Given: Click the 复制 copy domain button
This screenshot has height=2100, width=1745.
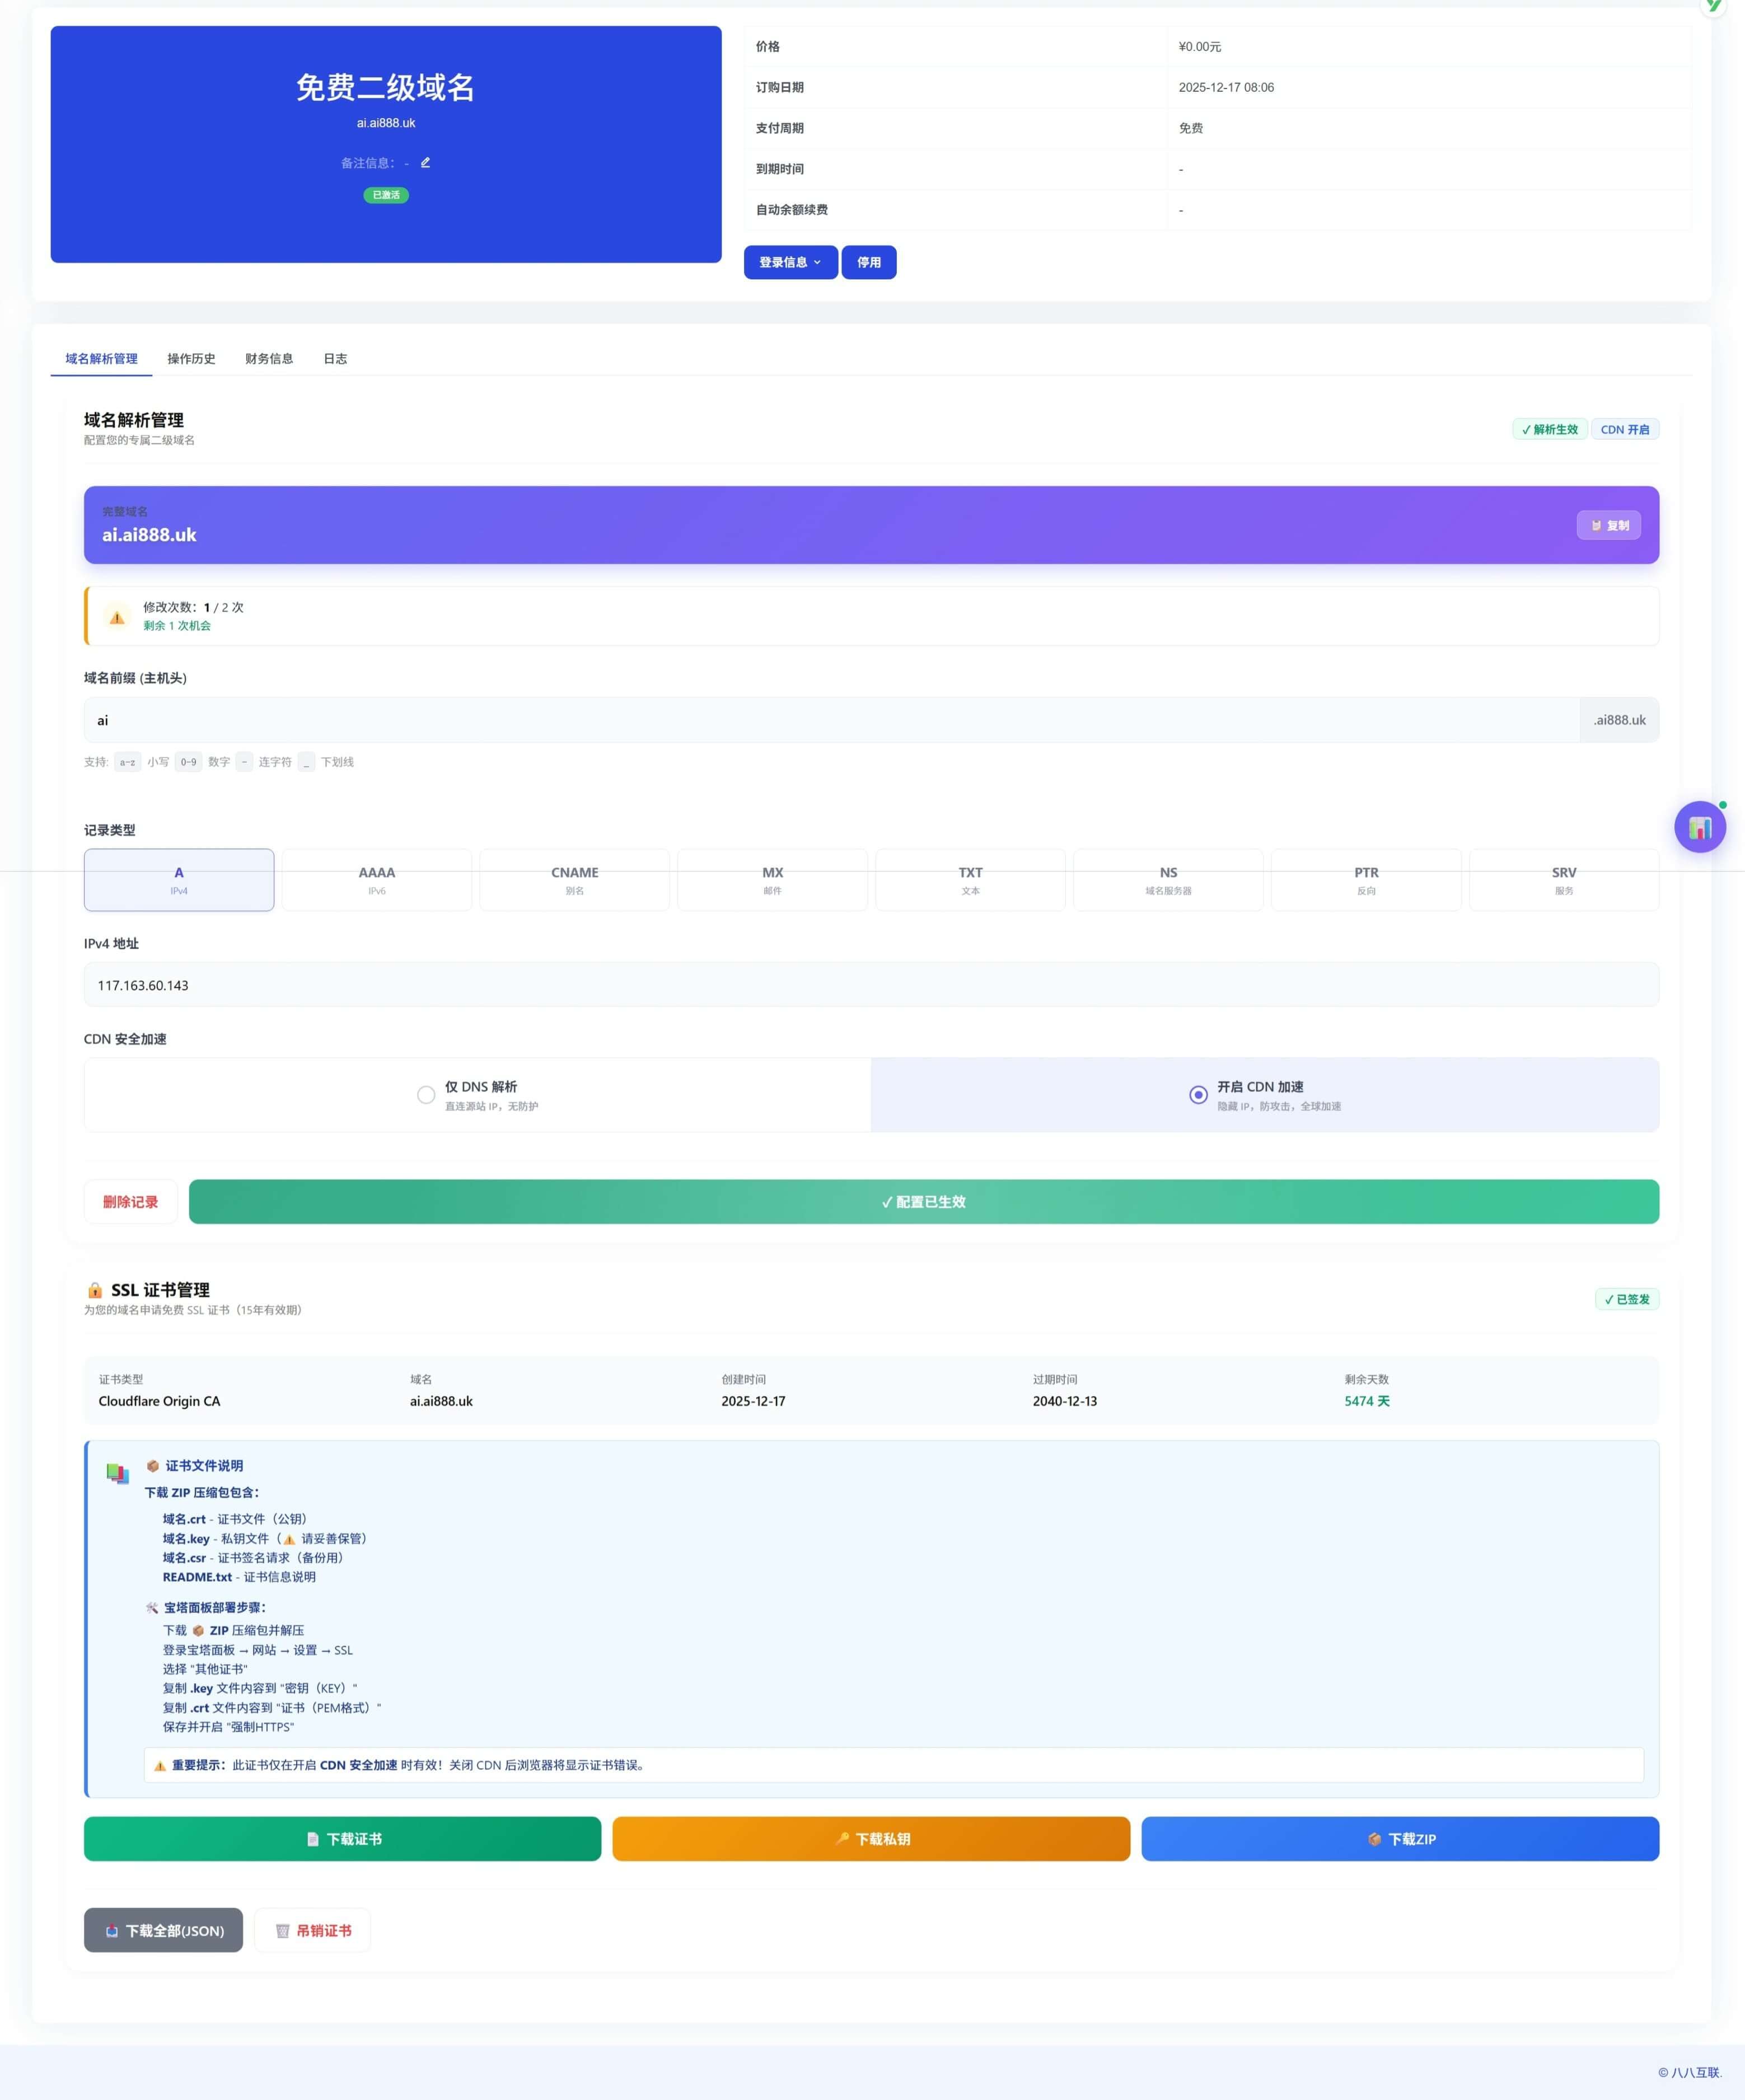Looking at the screenshot, I should click(1608, 525).
